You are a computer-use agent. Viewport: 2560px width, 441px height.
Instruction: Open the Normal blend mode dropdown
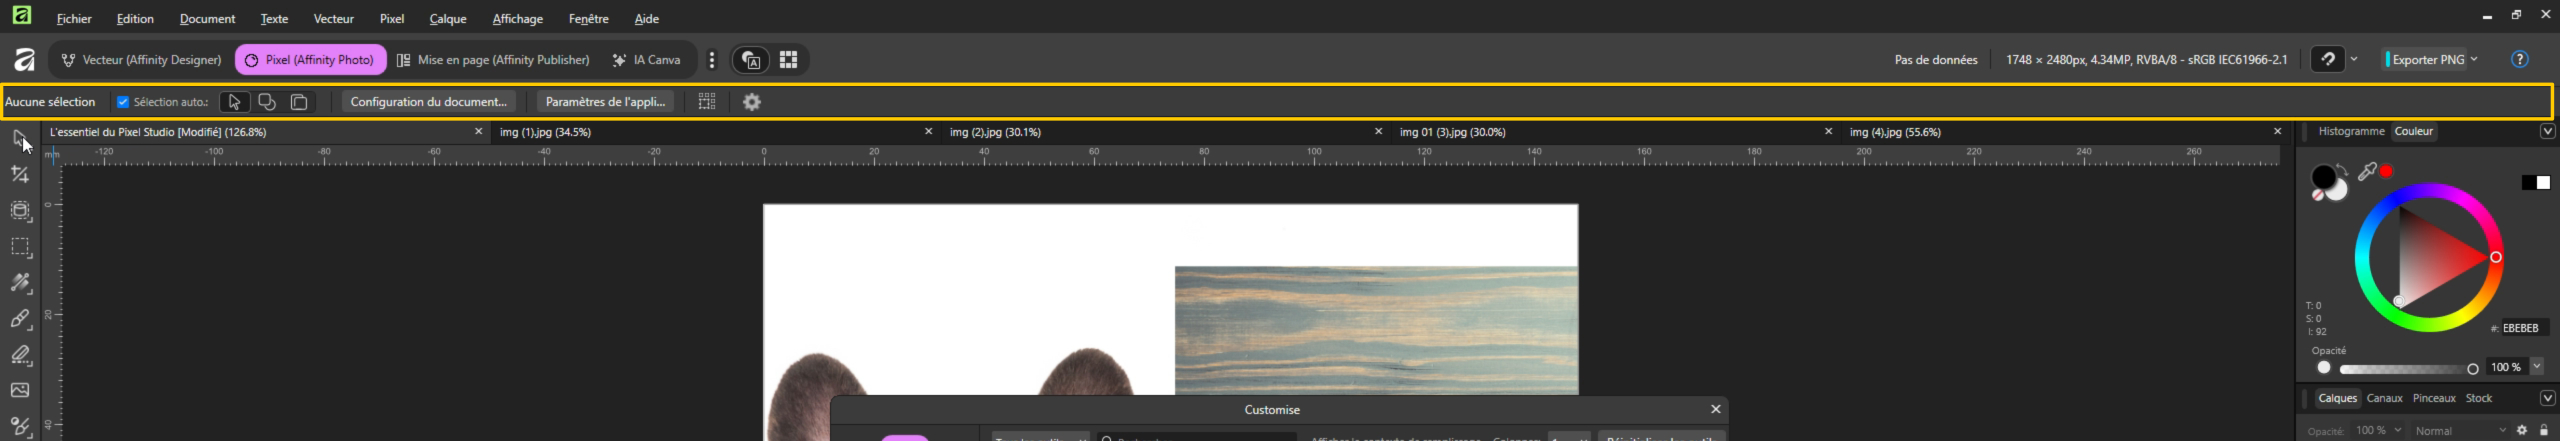(x=2460, y=431)
